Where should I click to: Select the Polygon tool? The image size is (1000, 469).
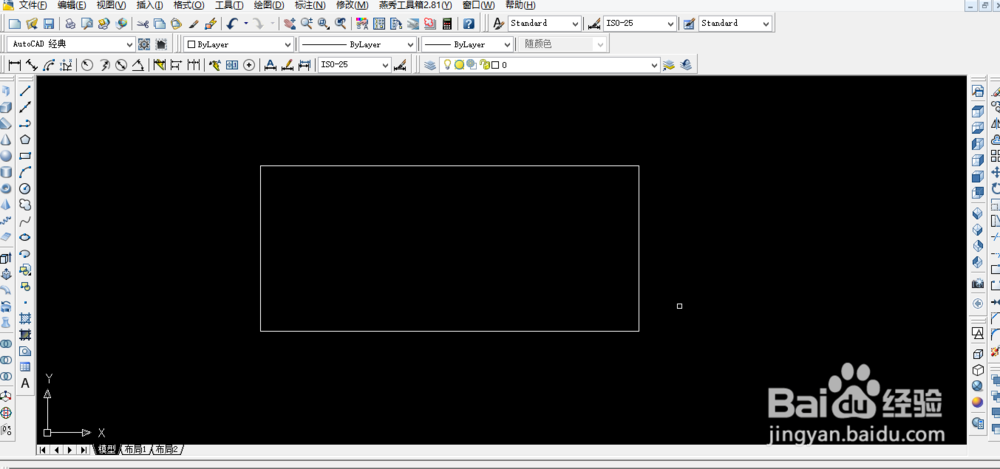pos(26,140)
